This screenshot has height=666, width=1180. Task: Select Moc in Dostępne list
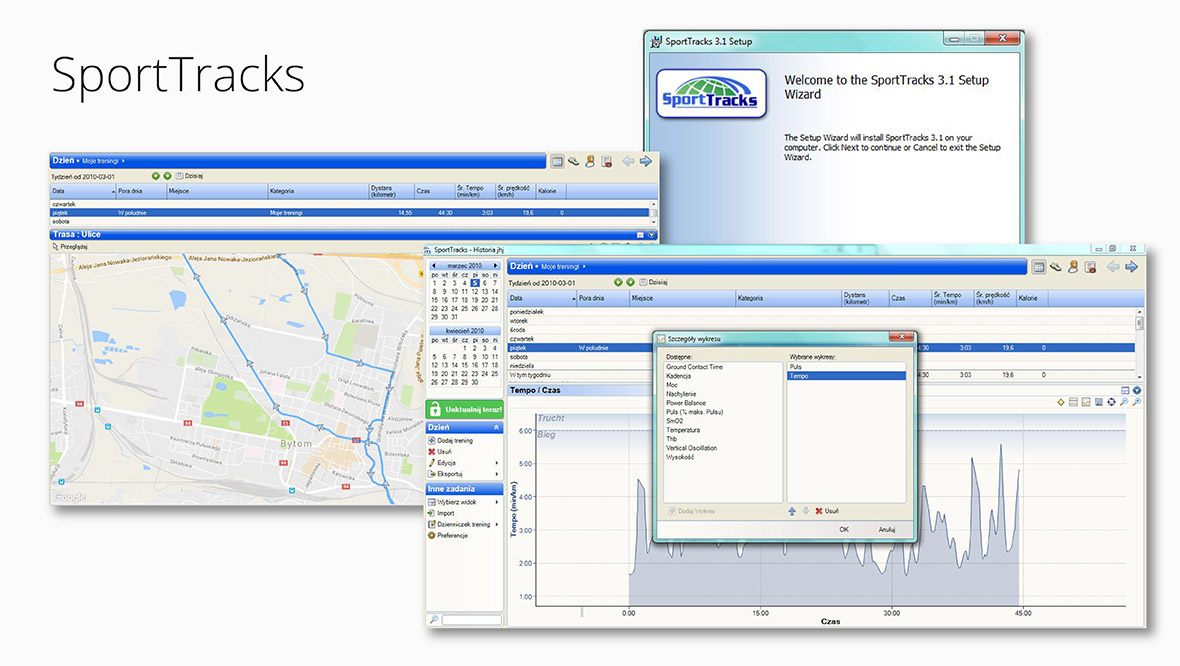[x=672, y=385]
